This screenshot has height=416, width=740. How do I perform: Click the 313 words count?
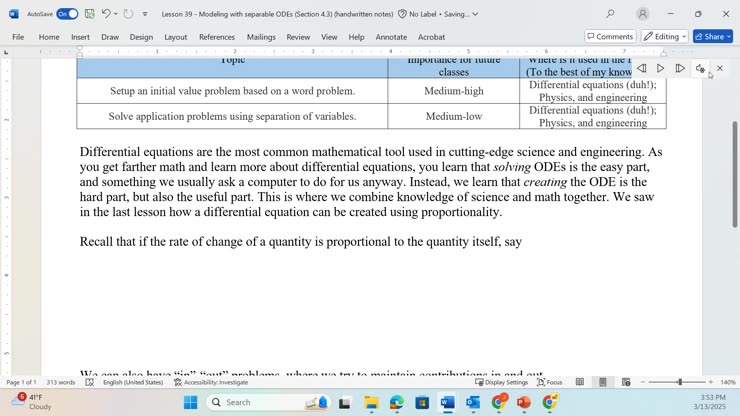click(x=60, y=382)
